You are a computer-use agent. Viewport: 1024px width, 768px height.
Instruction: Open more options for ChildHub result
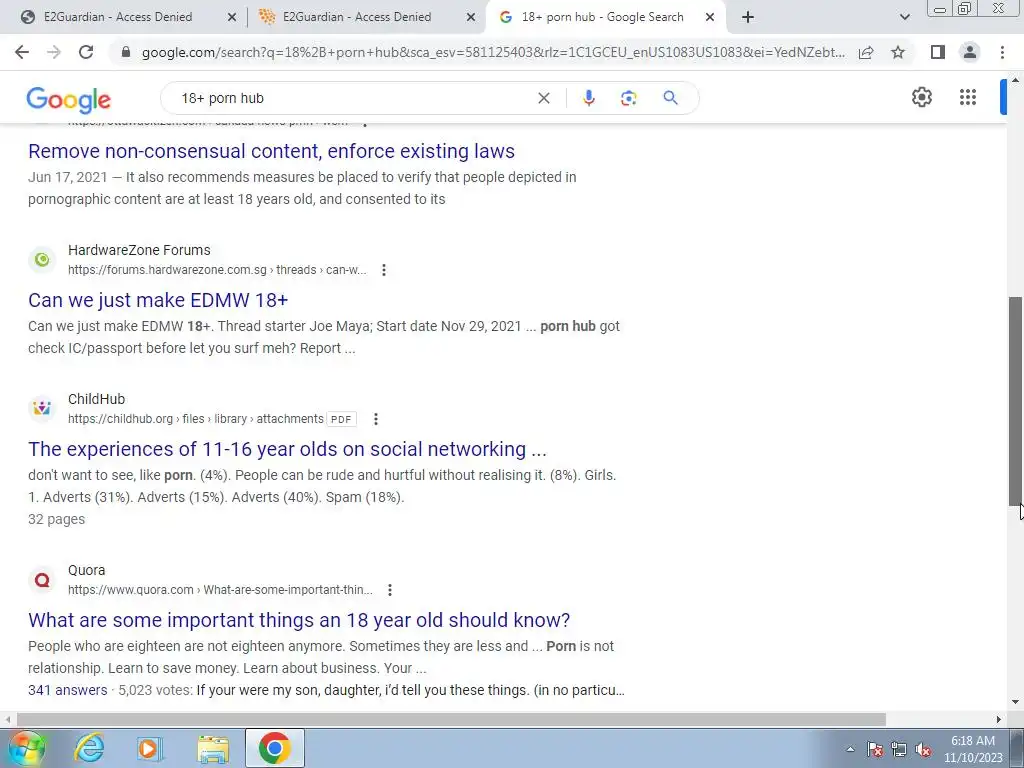tap(376, 419)
